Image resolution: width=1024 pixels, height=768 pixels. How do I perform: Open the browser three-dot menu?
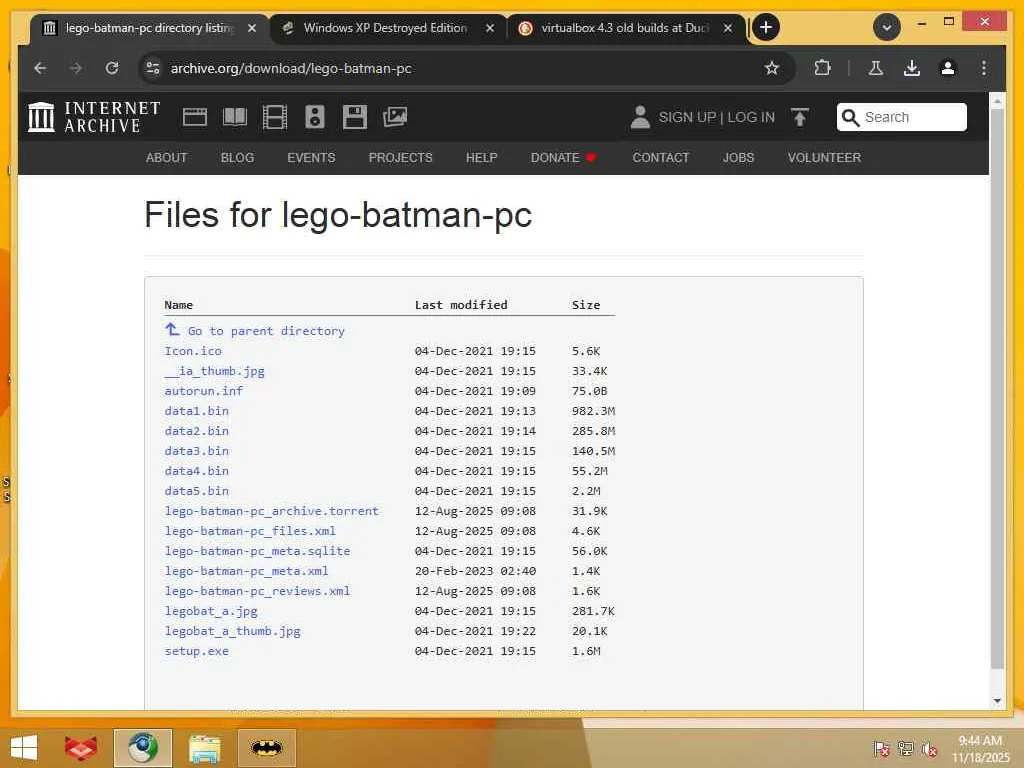click(x=984, y=68)
